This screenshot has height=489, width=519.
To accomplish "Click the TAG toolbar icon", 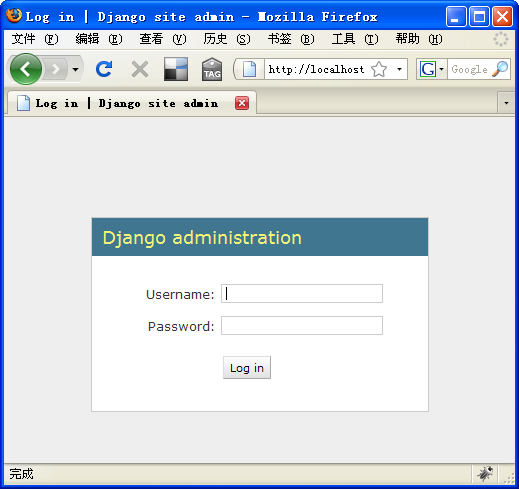I will [x=212, y=69].
